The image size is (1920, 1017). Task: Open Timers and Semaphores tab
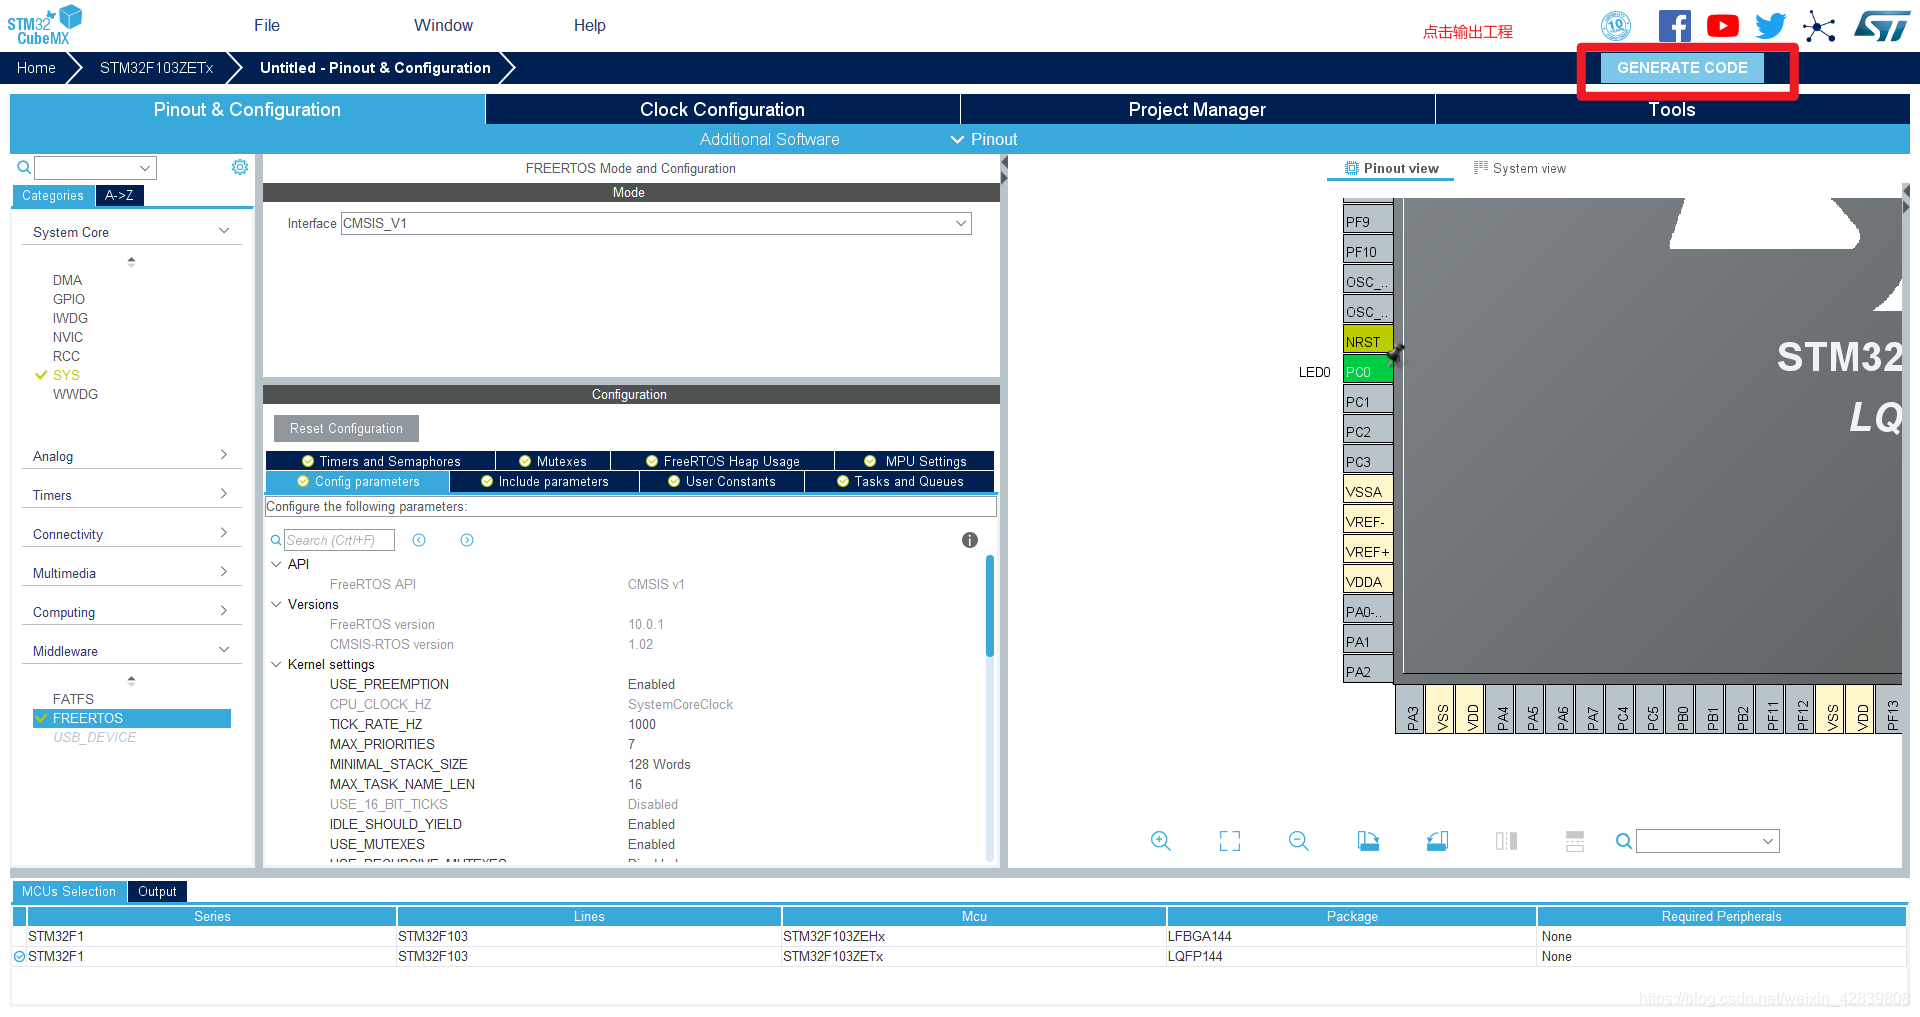point(381,461)
